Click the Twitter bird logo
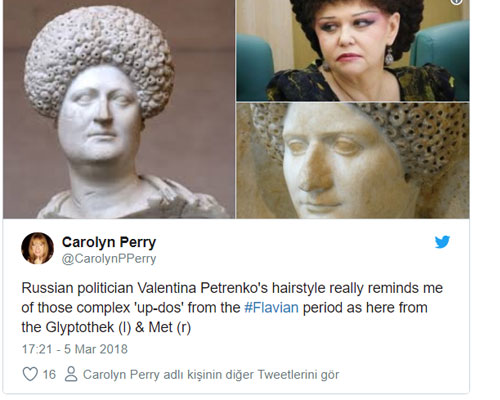The height and width of the screenshot is (400, 500). click(x=442, y=242)
